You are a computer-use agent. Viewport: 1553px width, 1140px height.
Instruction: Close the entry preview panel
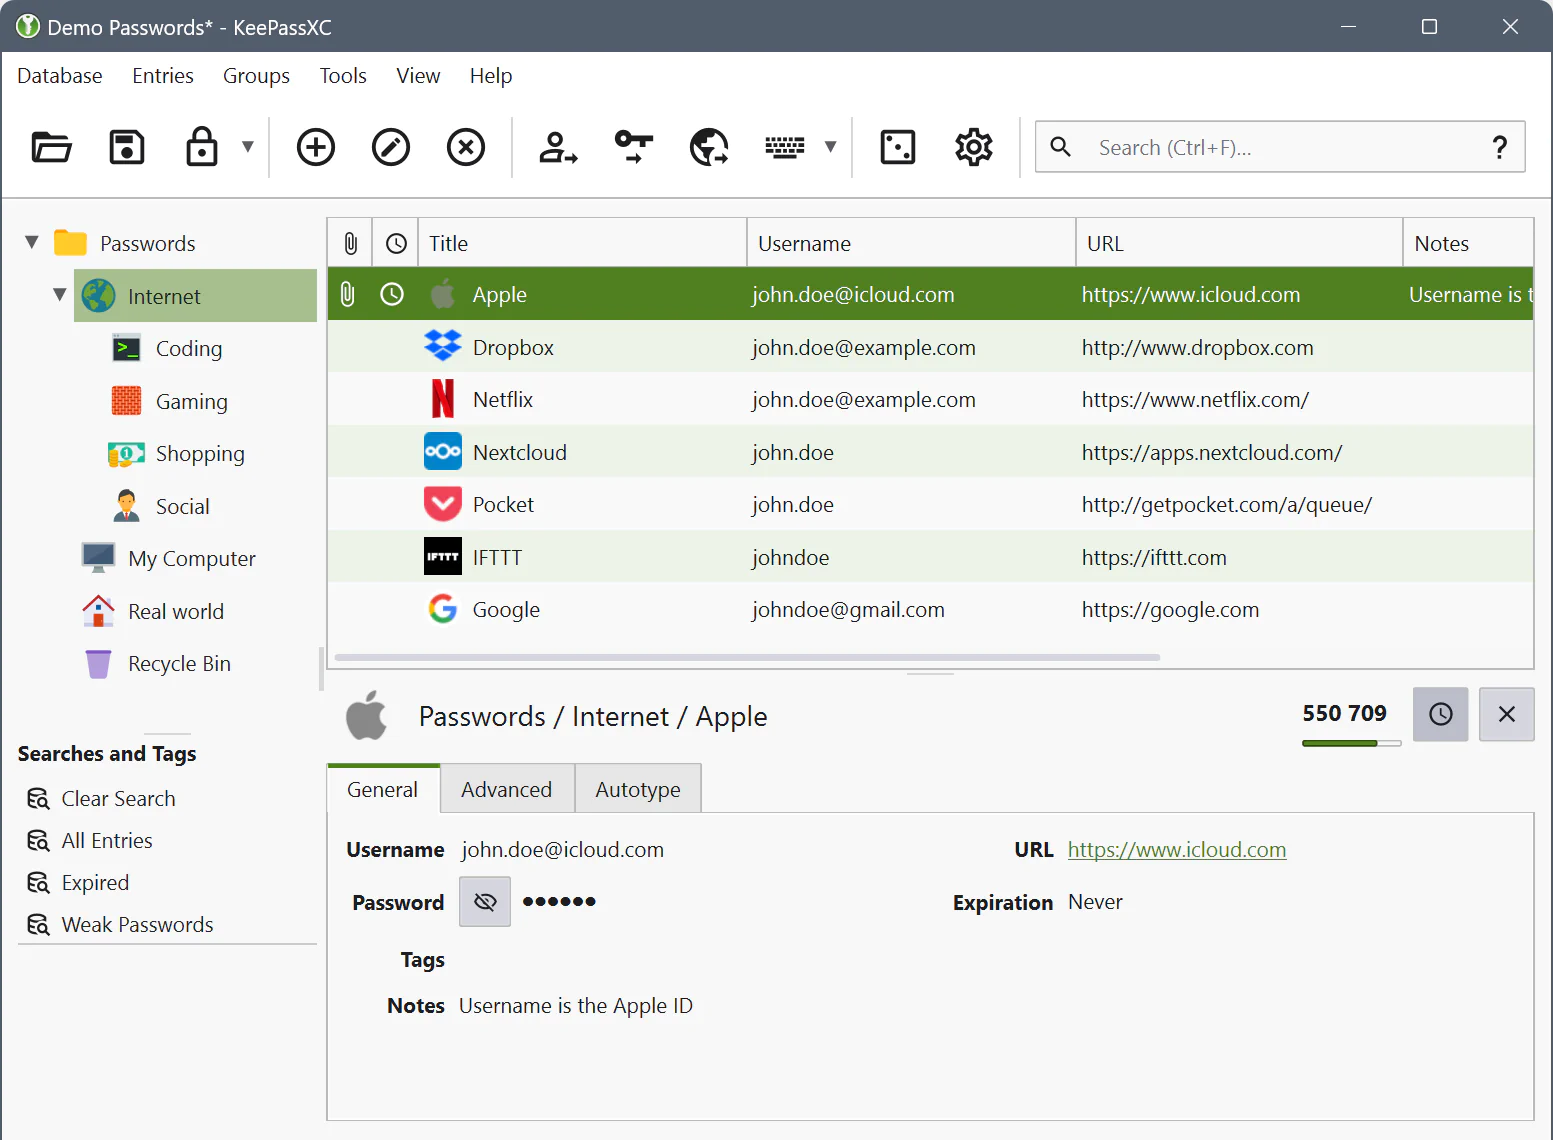(1506, 714)
